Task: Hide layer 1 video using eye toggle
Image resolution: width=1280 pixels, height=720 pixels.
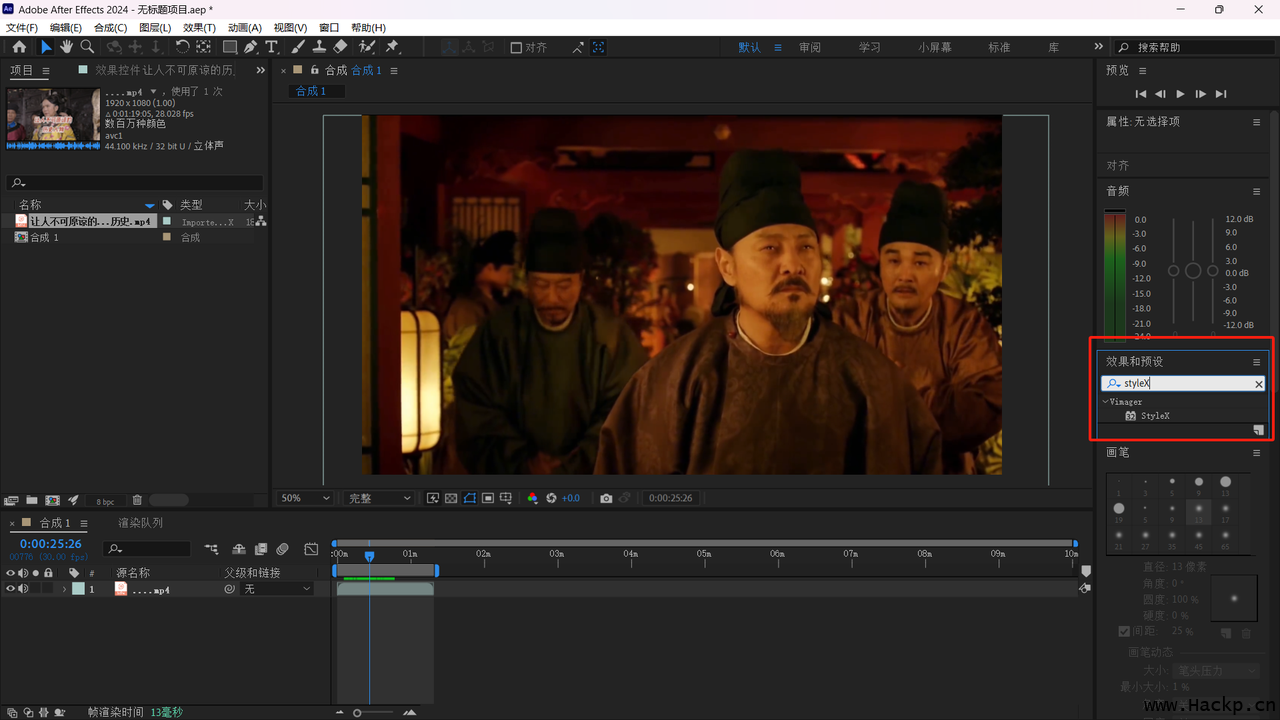Action: coord(11,589)
